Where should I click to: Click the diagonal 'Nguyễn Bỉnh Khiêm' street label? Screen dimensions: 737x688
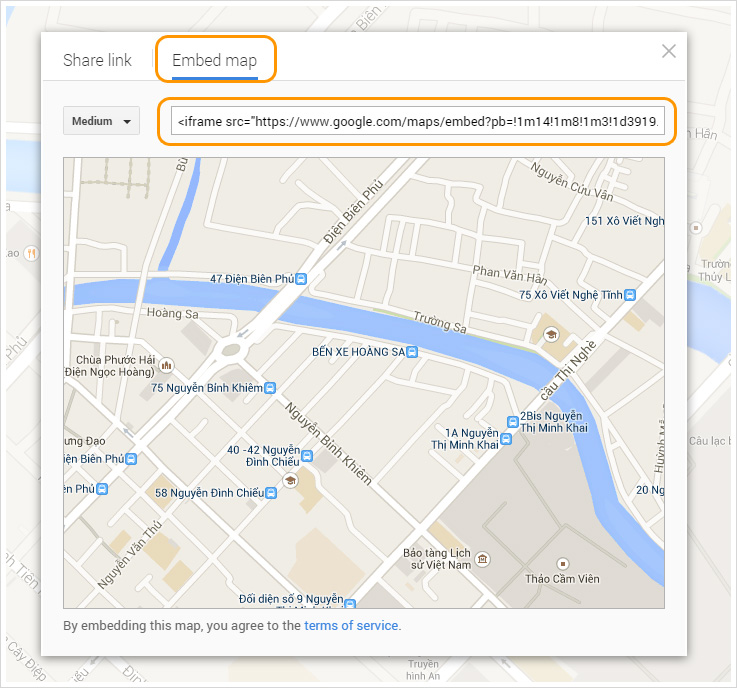point(329,443)
